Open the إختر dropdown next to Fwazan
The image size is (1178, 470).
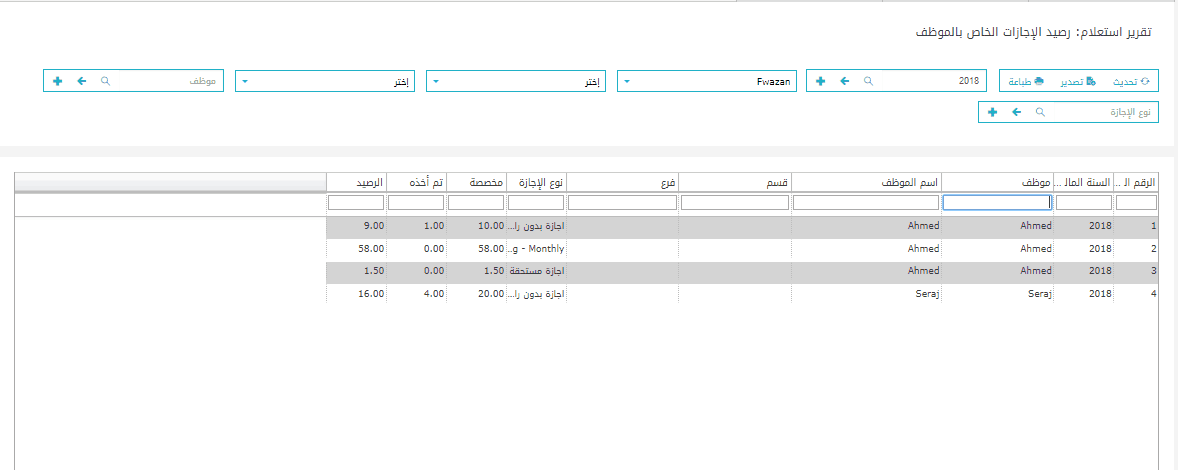pyautogui.click(x=516, y=81)
